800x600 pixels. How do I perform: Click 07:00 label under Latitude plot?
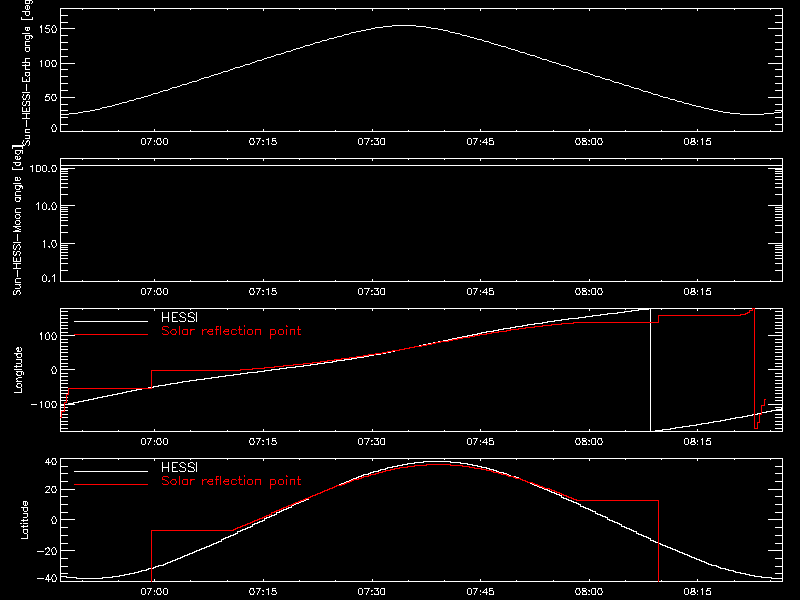coord(154,592)
